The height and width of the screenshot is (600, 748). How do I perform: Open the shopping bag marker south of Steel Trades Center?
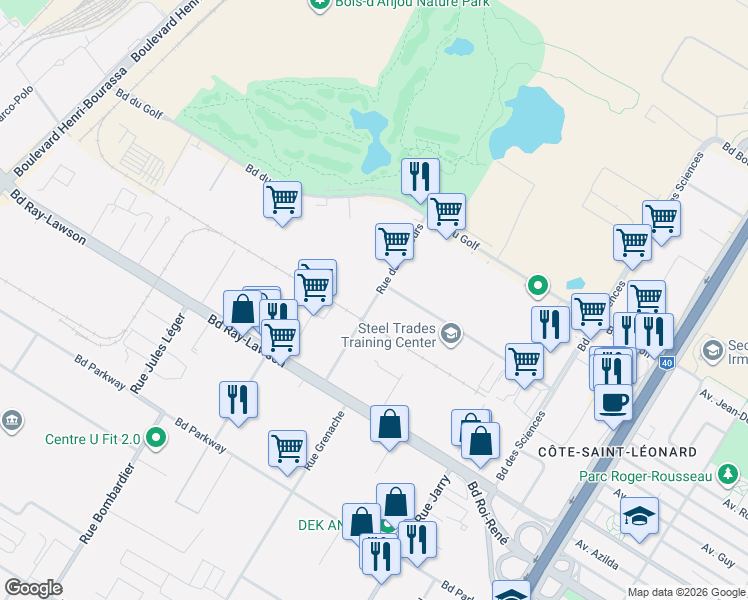(389, 424)
